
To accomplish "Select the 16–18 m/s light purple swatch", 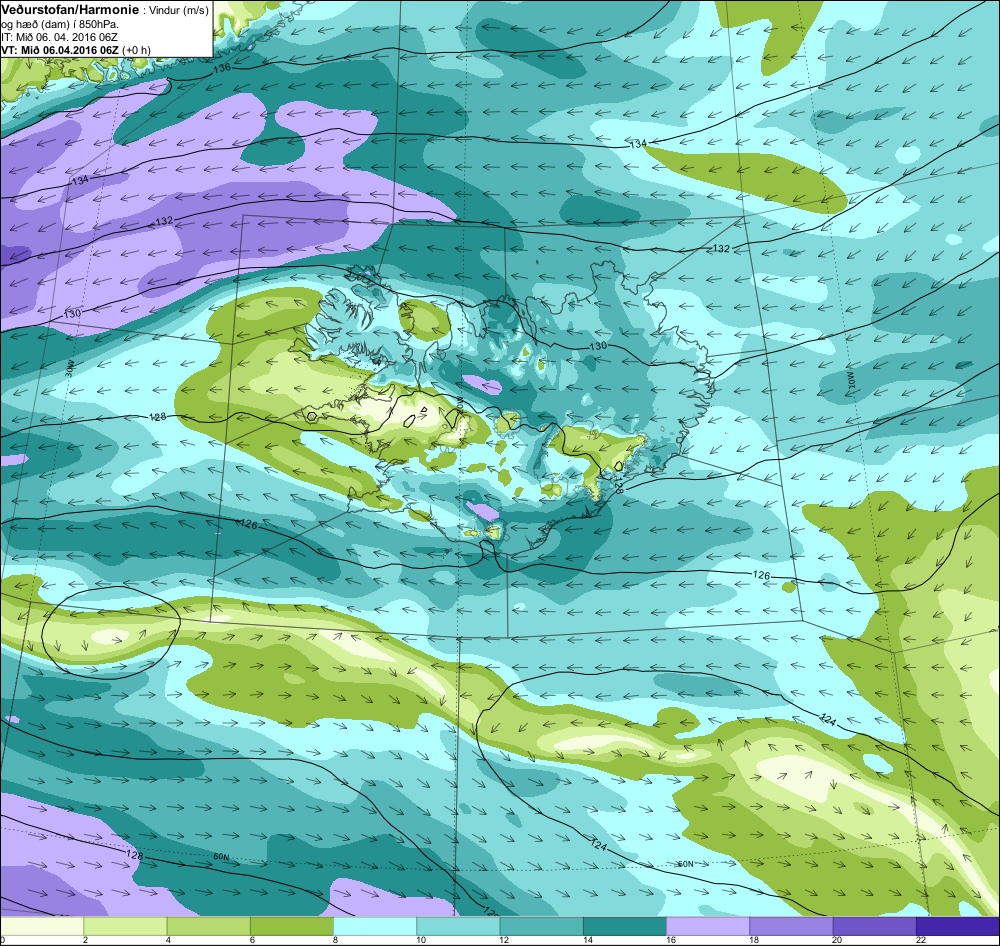I will 708,925.
